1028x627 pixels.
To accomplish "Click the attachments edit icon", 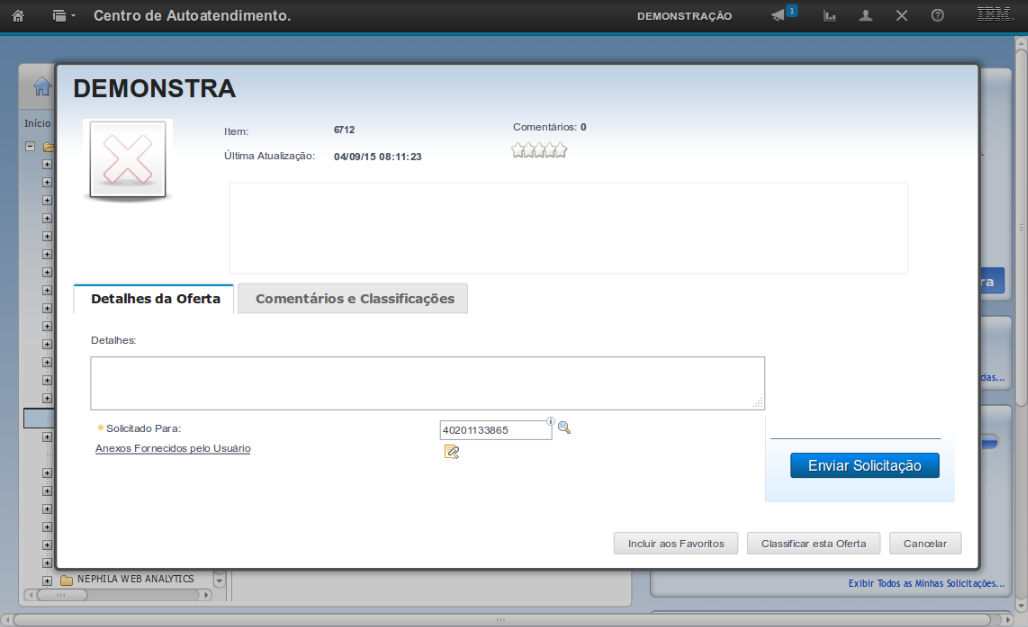I will point(451,451).
